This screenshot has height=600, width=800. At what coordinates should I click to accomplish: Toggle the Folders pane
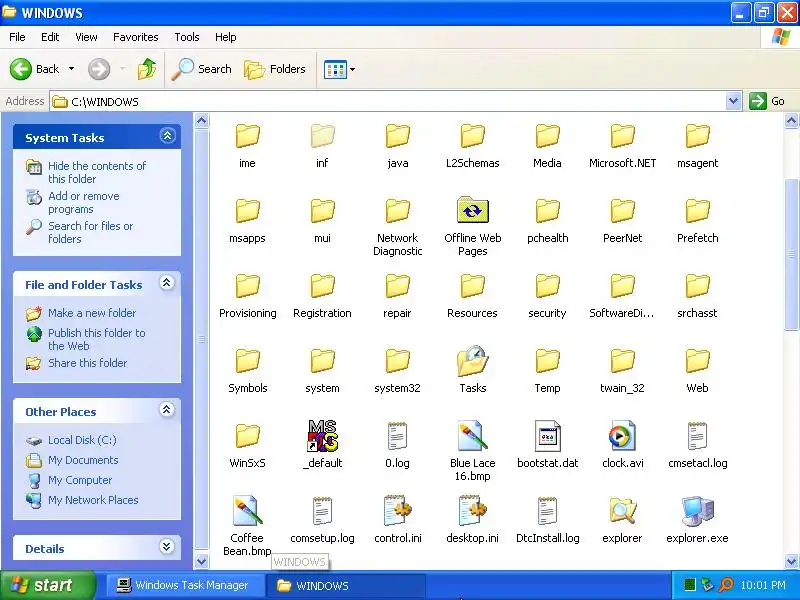275,69
